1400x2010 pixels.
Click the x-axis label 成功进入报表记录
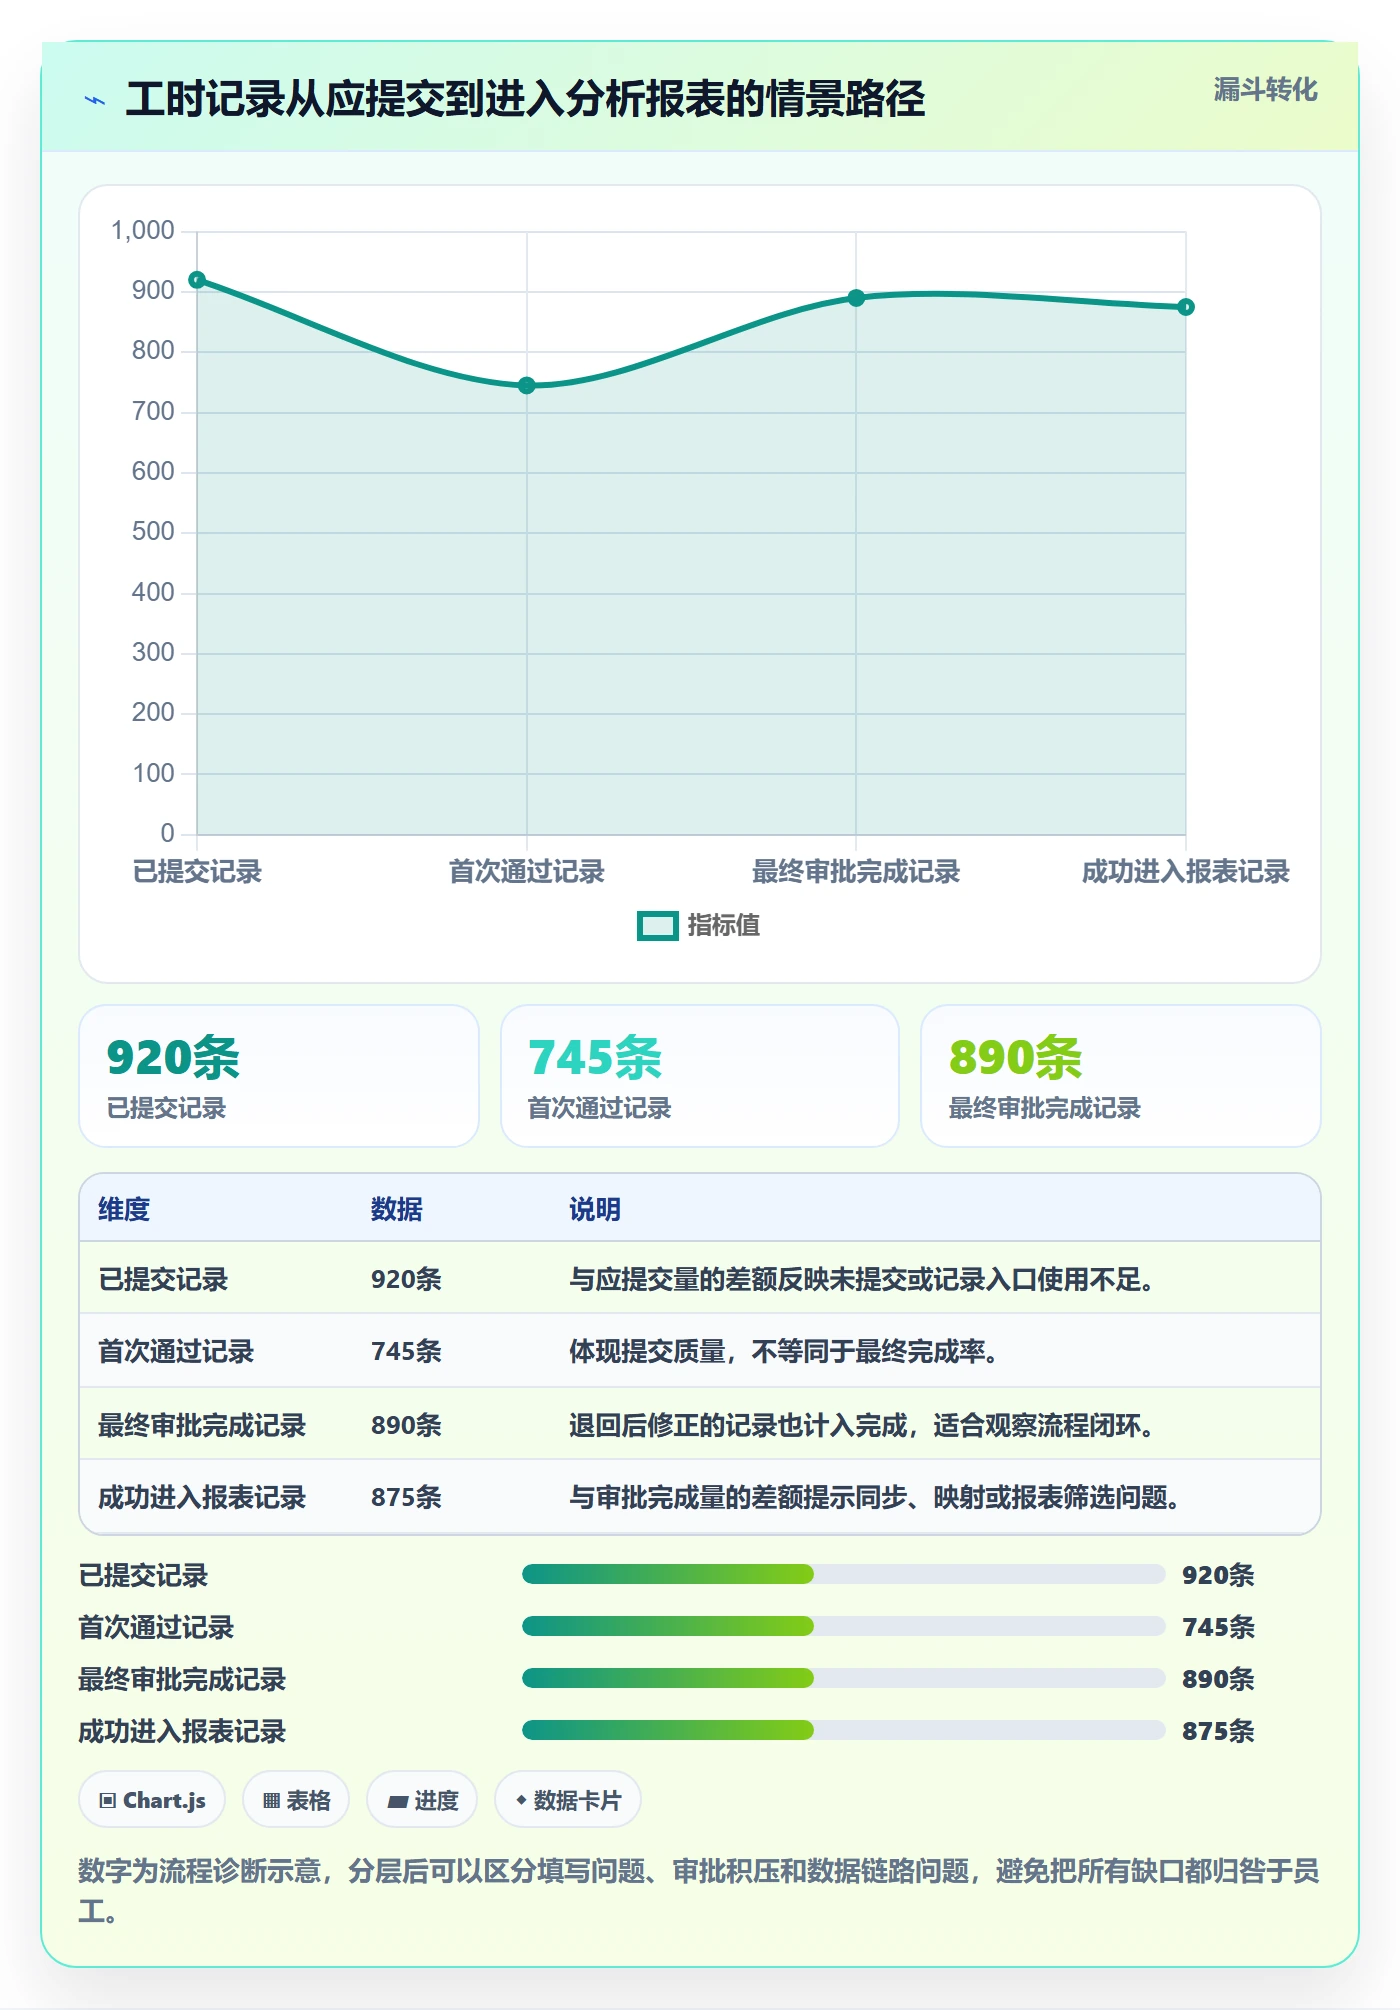[1185, 872]
